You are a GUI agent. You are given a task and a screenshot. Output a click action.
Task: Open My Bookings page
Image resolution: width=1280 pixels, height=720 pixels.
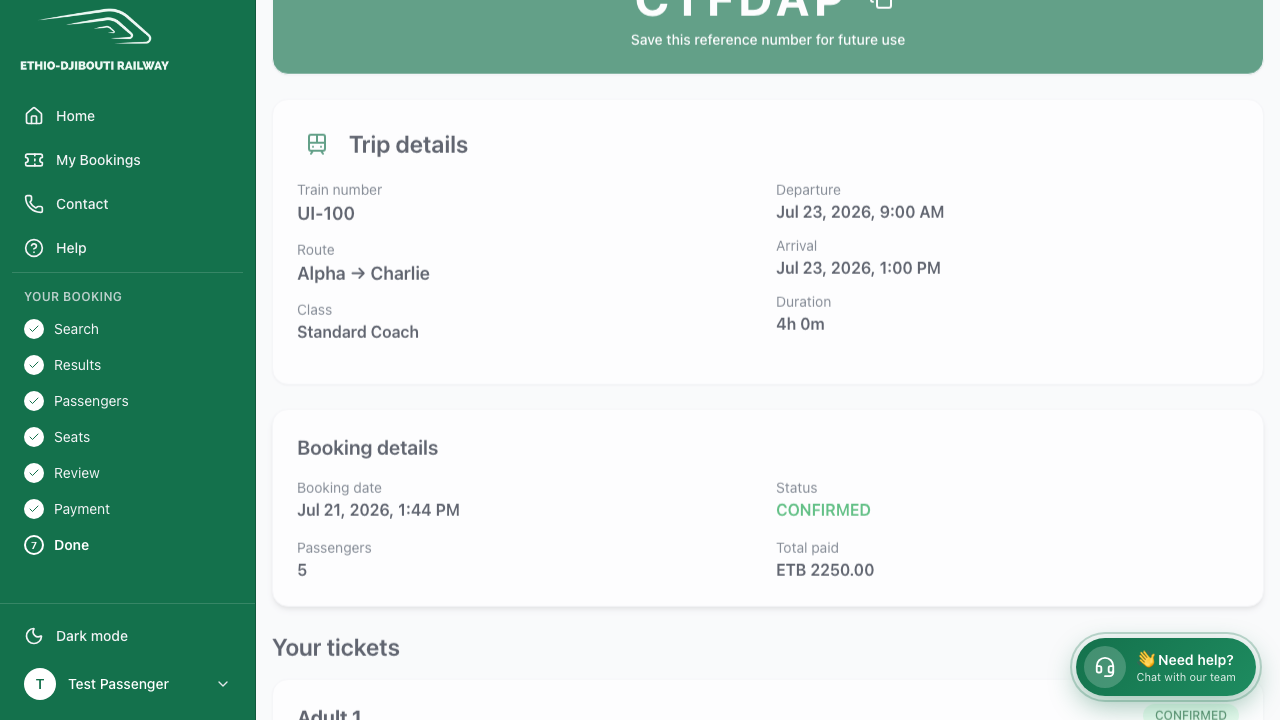coord(128,160)
